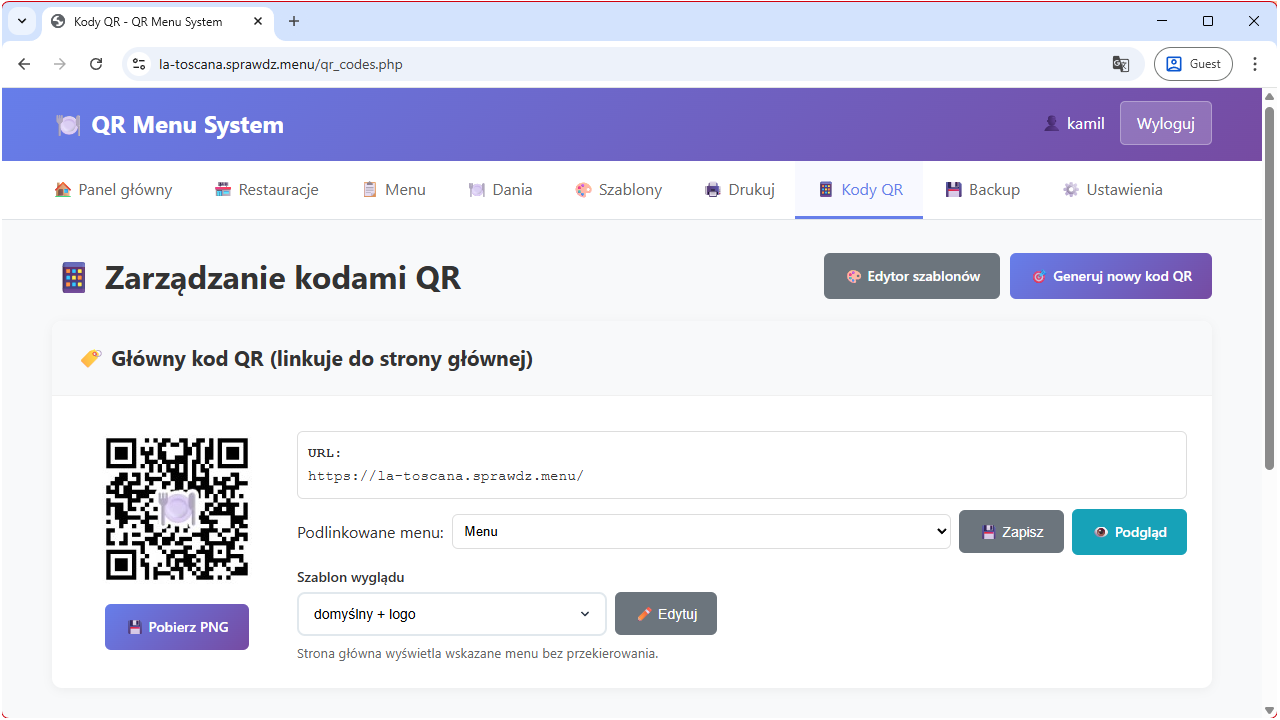Click the main QR code preview image
Image resolution: width=1280 pixels, height=720 pixels.
click(177, 509)
